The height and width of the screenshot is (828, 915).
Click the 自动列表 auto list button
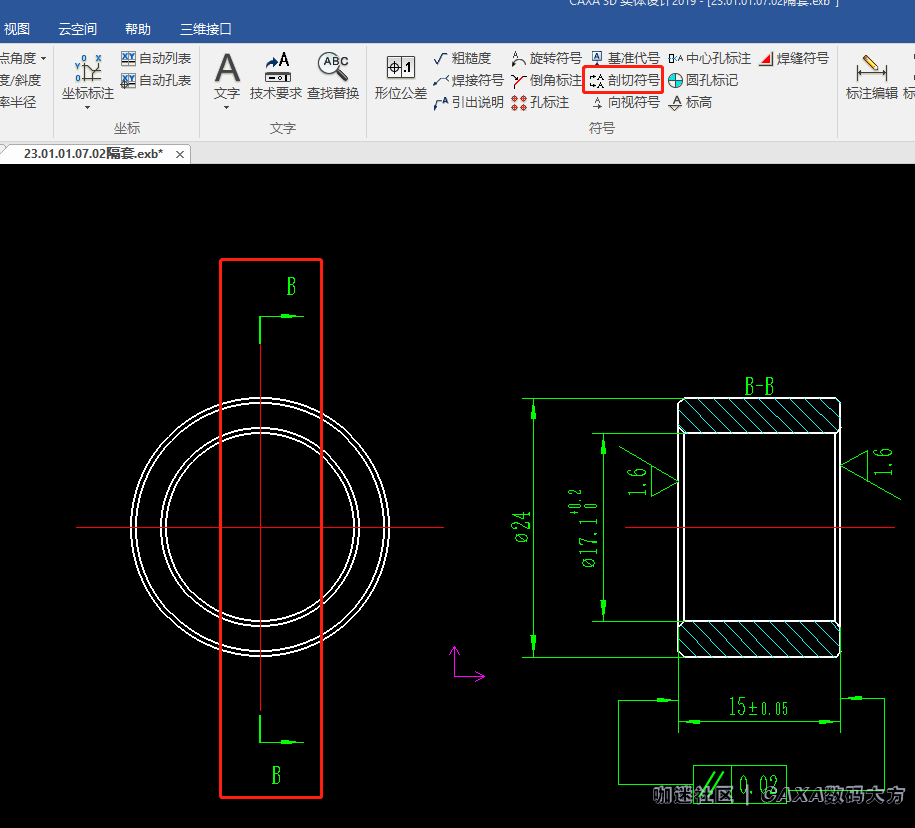(156, 58)
